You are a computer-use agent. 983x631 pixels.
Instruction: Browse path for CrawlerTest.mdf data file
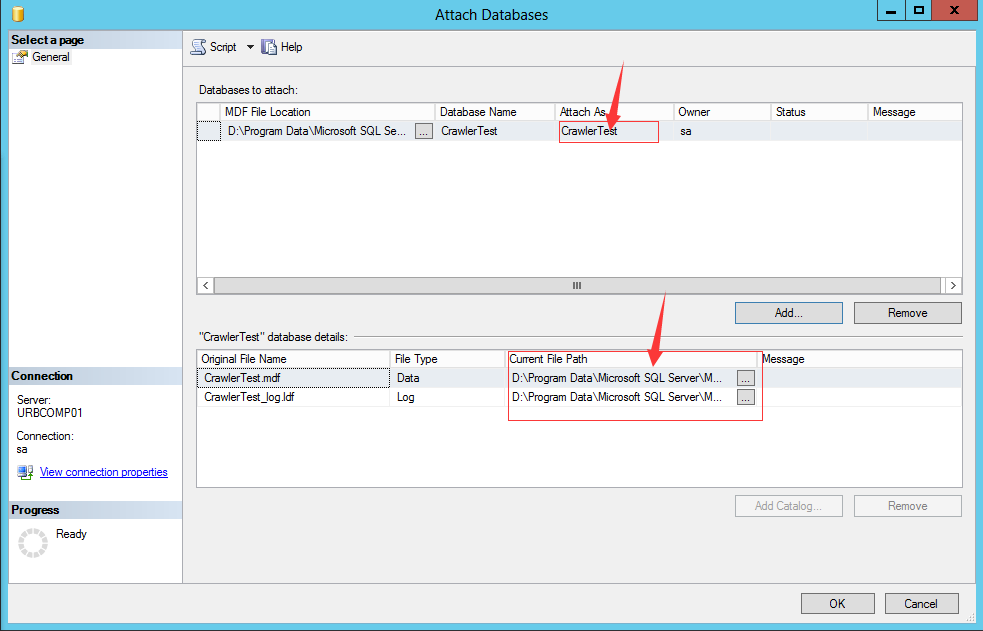[x=745, y=378]
